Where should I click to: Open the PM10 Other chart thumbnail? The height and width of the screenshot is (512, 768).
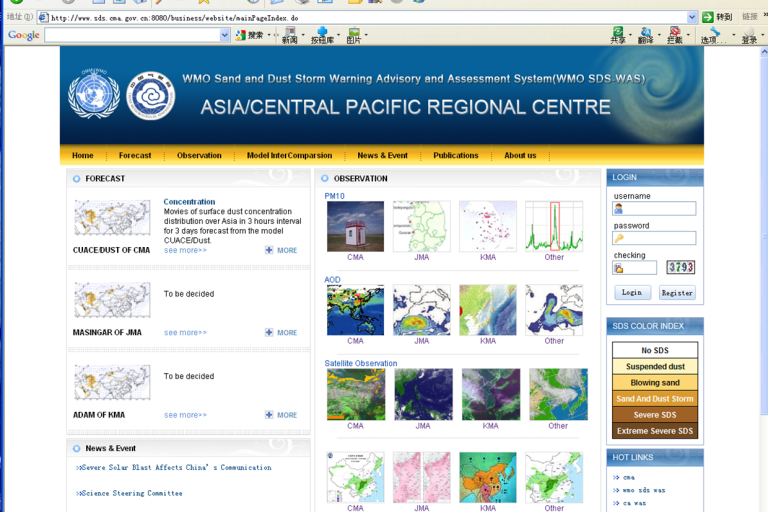554,226
